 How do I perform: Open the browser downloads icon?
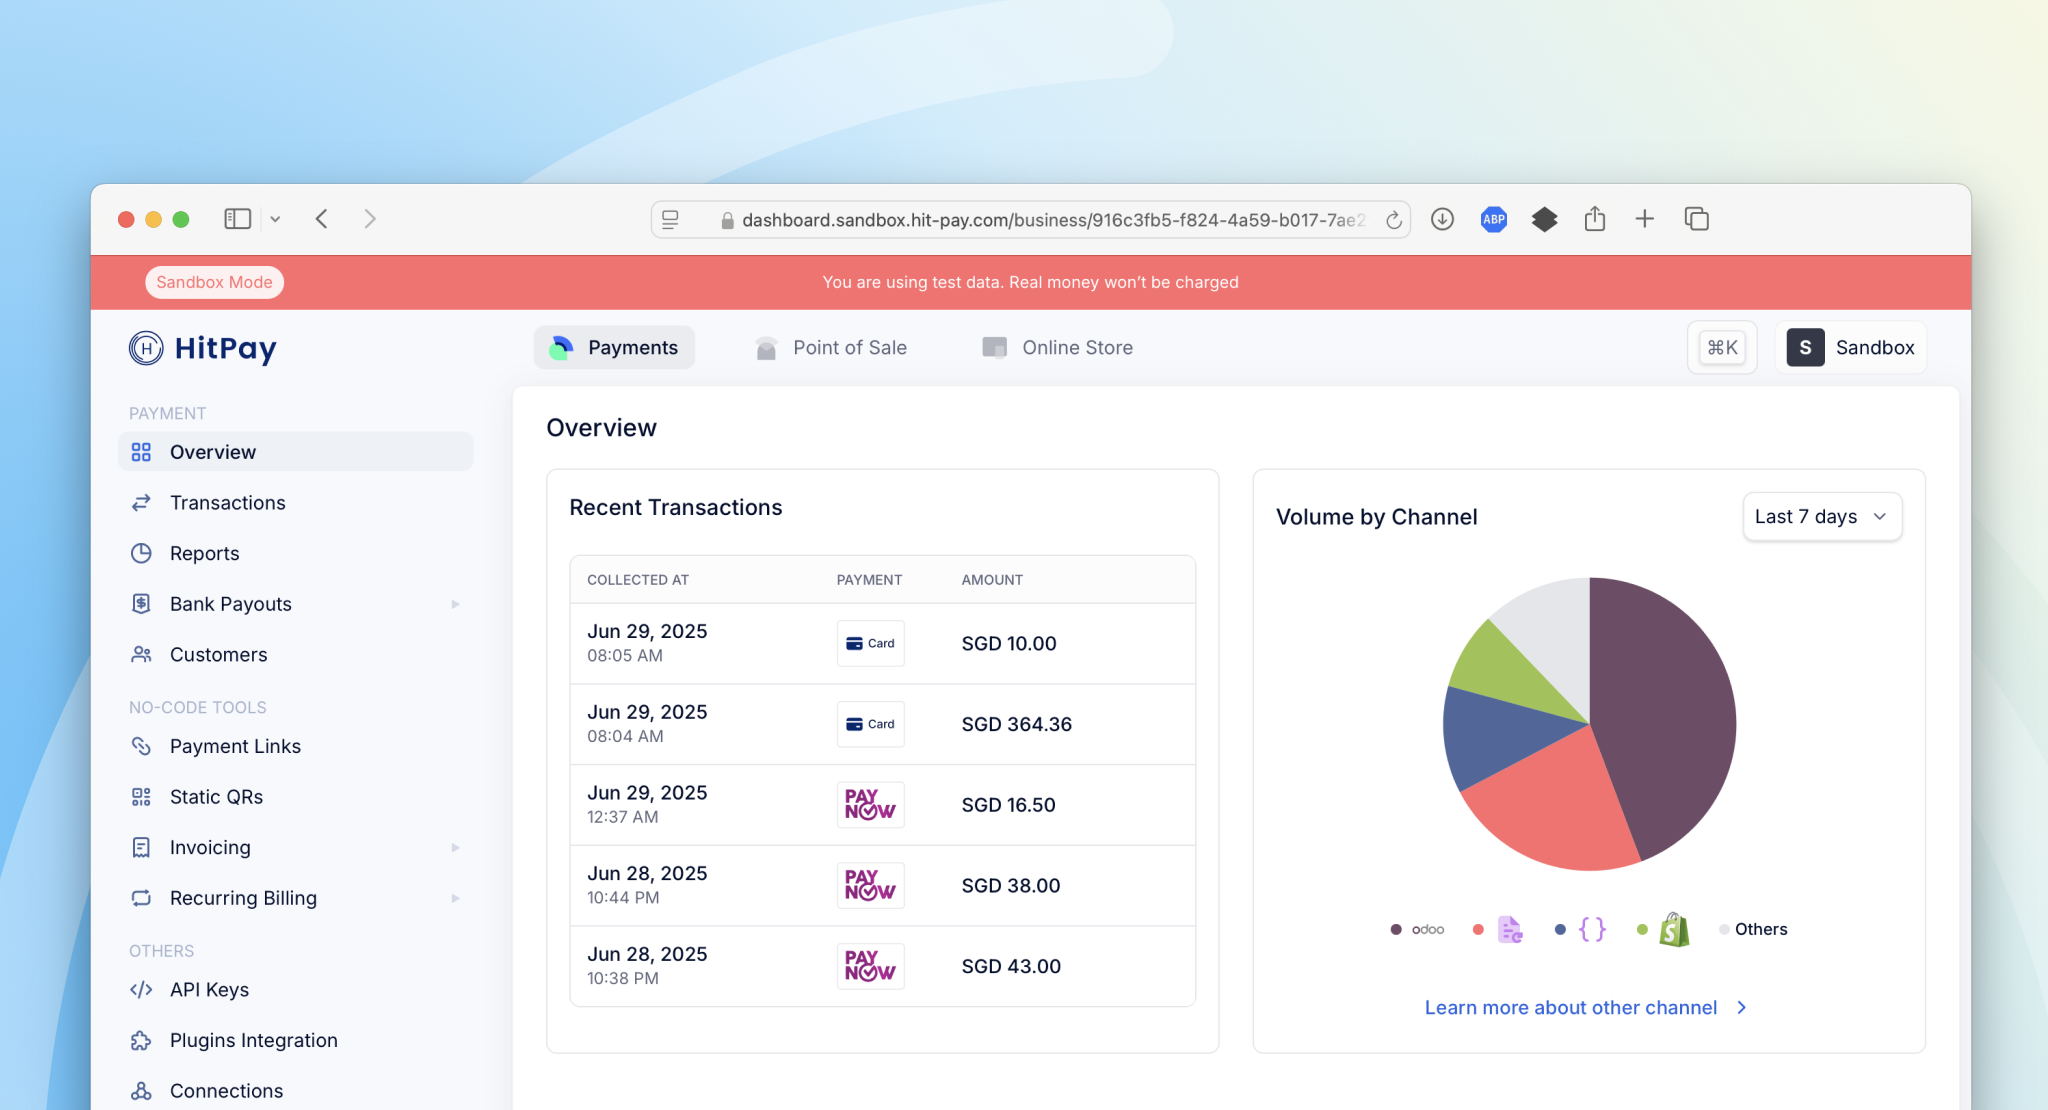[x=1442, y=219]
